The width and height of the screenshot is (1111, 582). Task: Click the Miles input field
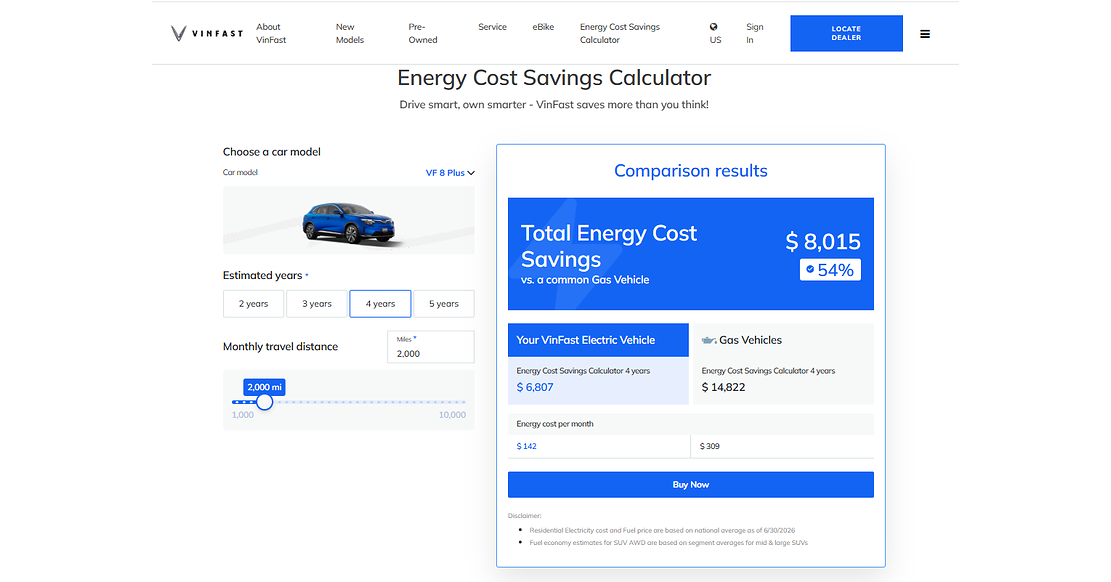tap(431, 347)
